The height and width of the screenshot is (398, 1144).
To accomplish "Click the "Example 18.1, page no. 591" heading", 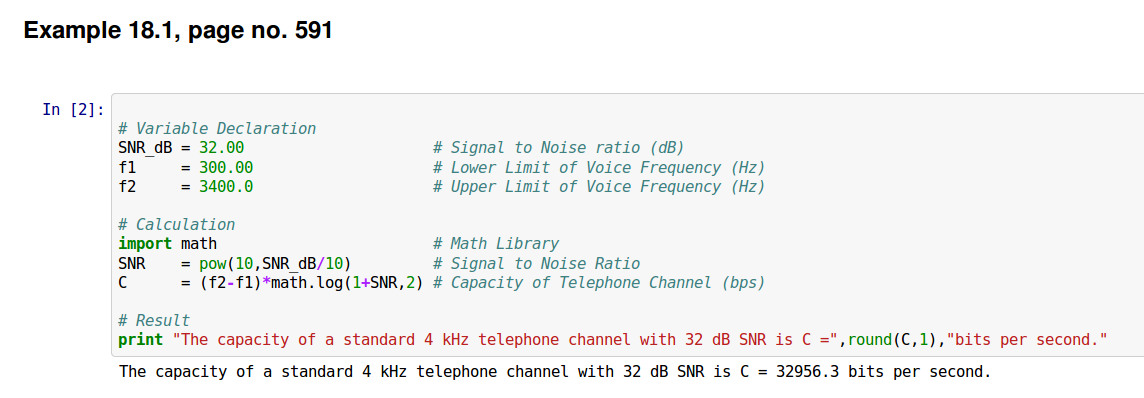I will tap(178, 31).
